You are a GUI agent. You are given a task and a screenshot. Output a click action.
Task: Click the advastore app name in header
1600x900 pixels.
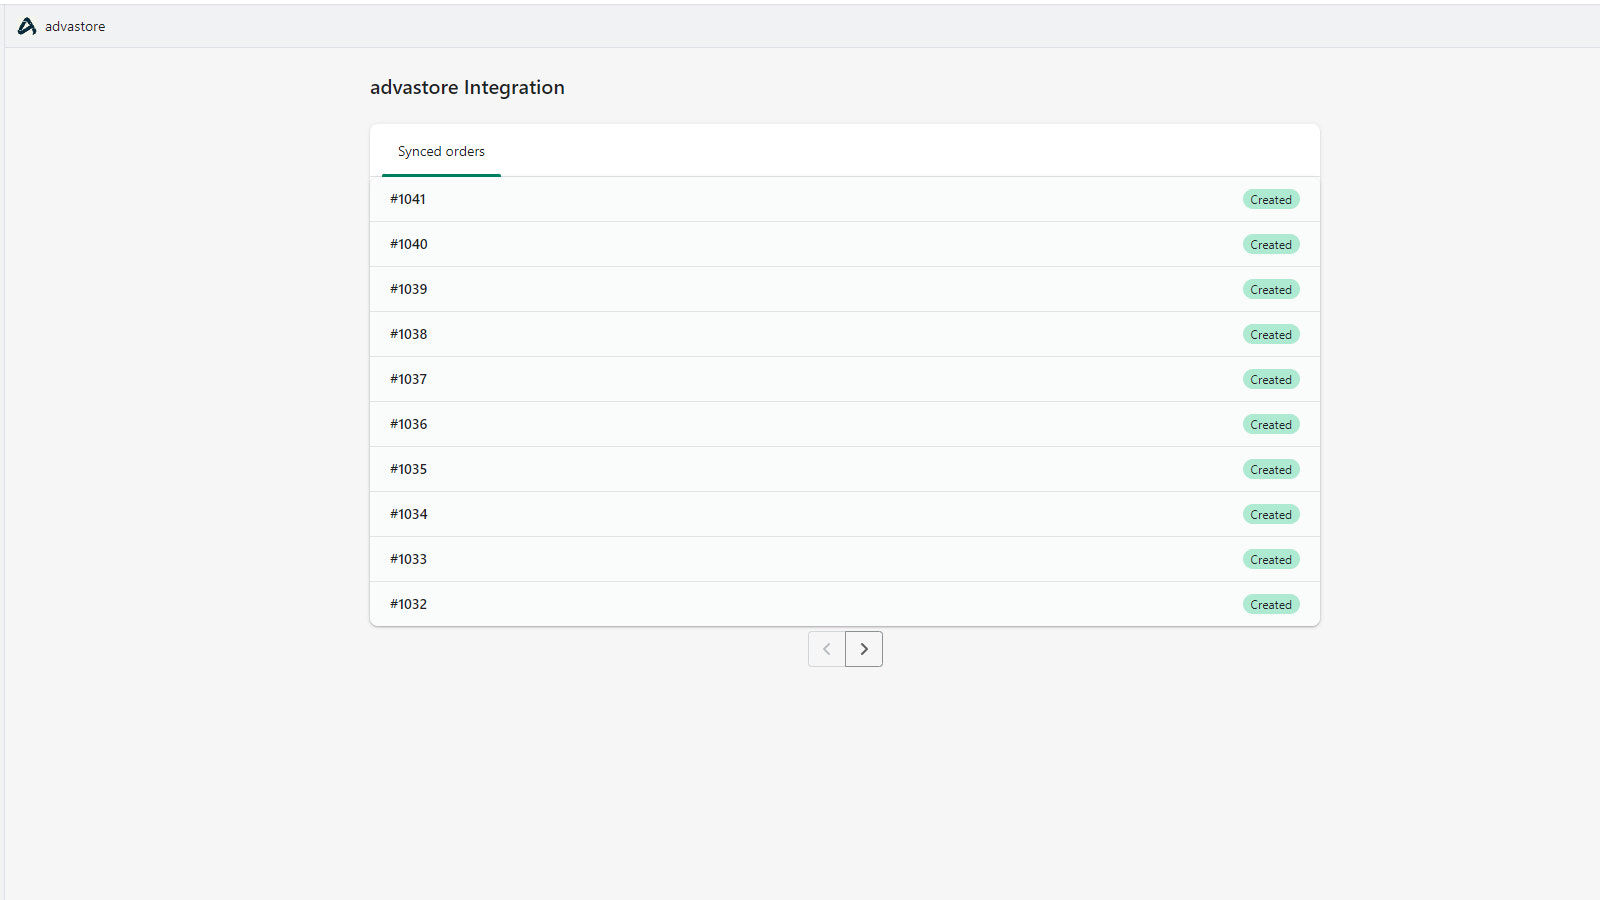[x=75, y=27]
